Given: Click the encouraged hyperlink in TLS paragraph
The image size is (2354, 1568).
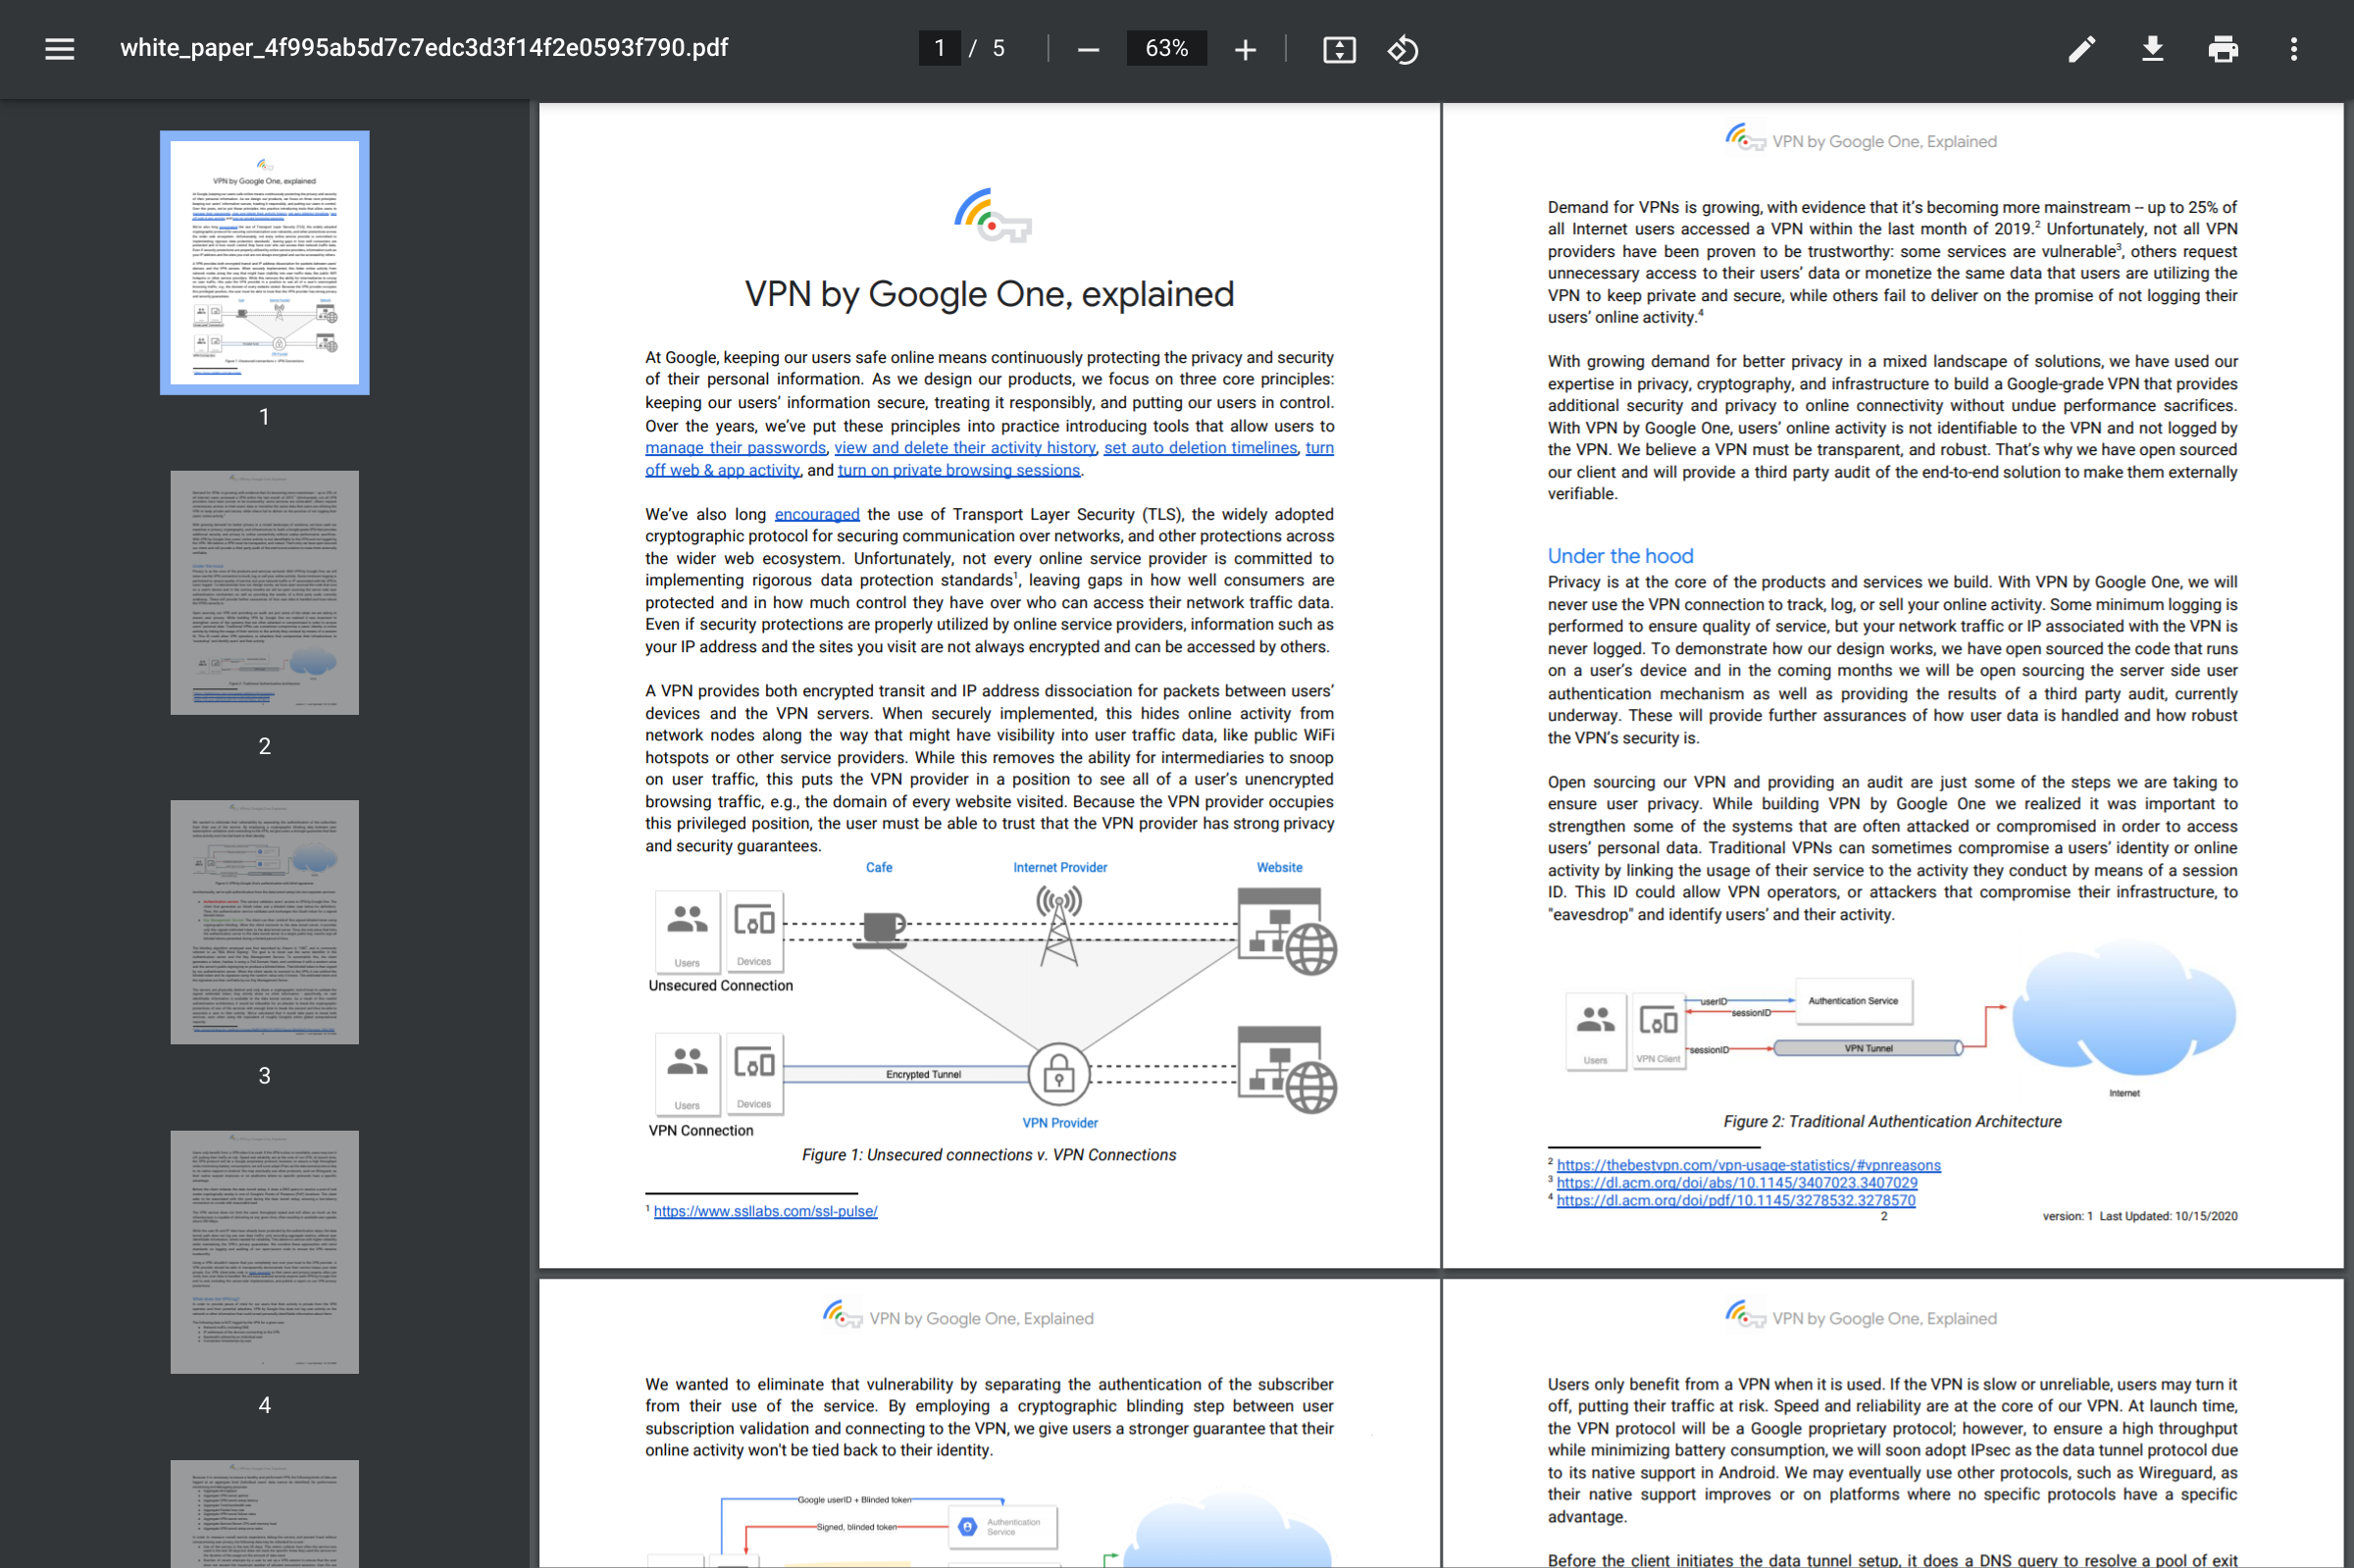Looking at the screenshot, I should (816, 514).
